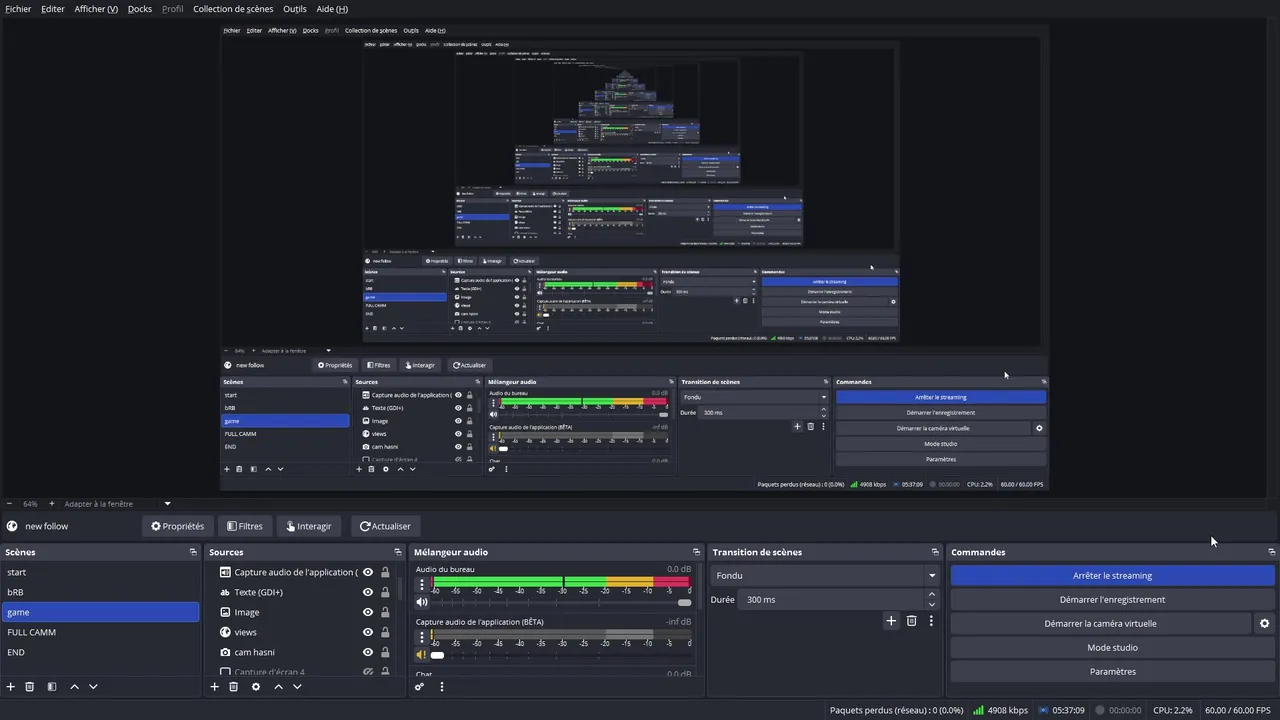Hide the cam hasni source
Screen dimensions: 1280x720
pos(368,652)
